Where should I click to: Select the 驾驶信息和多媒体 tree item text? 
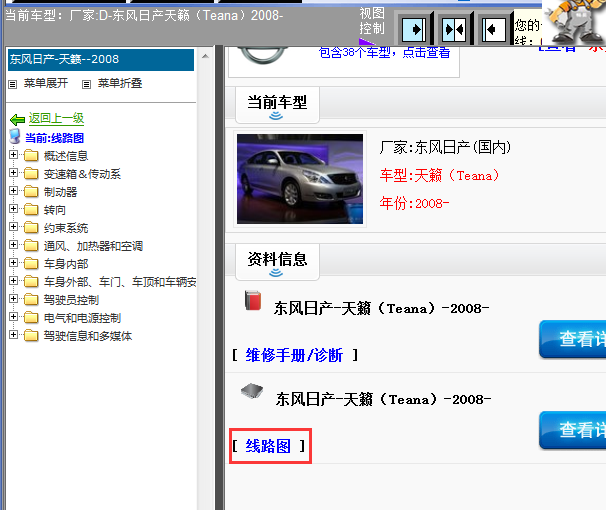pyautogui.click(x=88, y=336)
